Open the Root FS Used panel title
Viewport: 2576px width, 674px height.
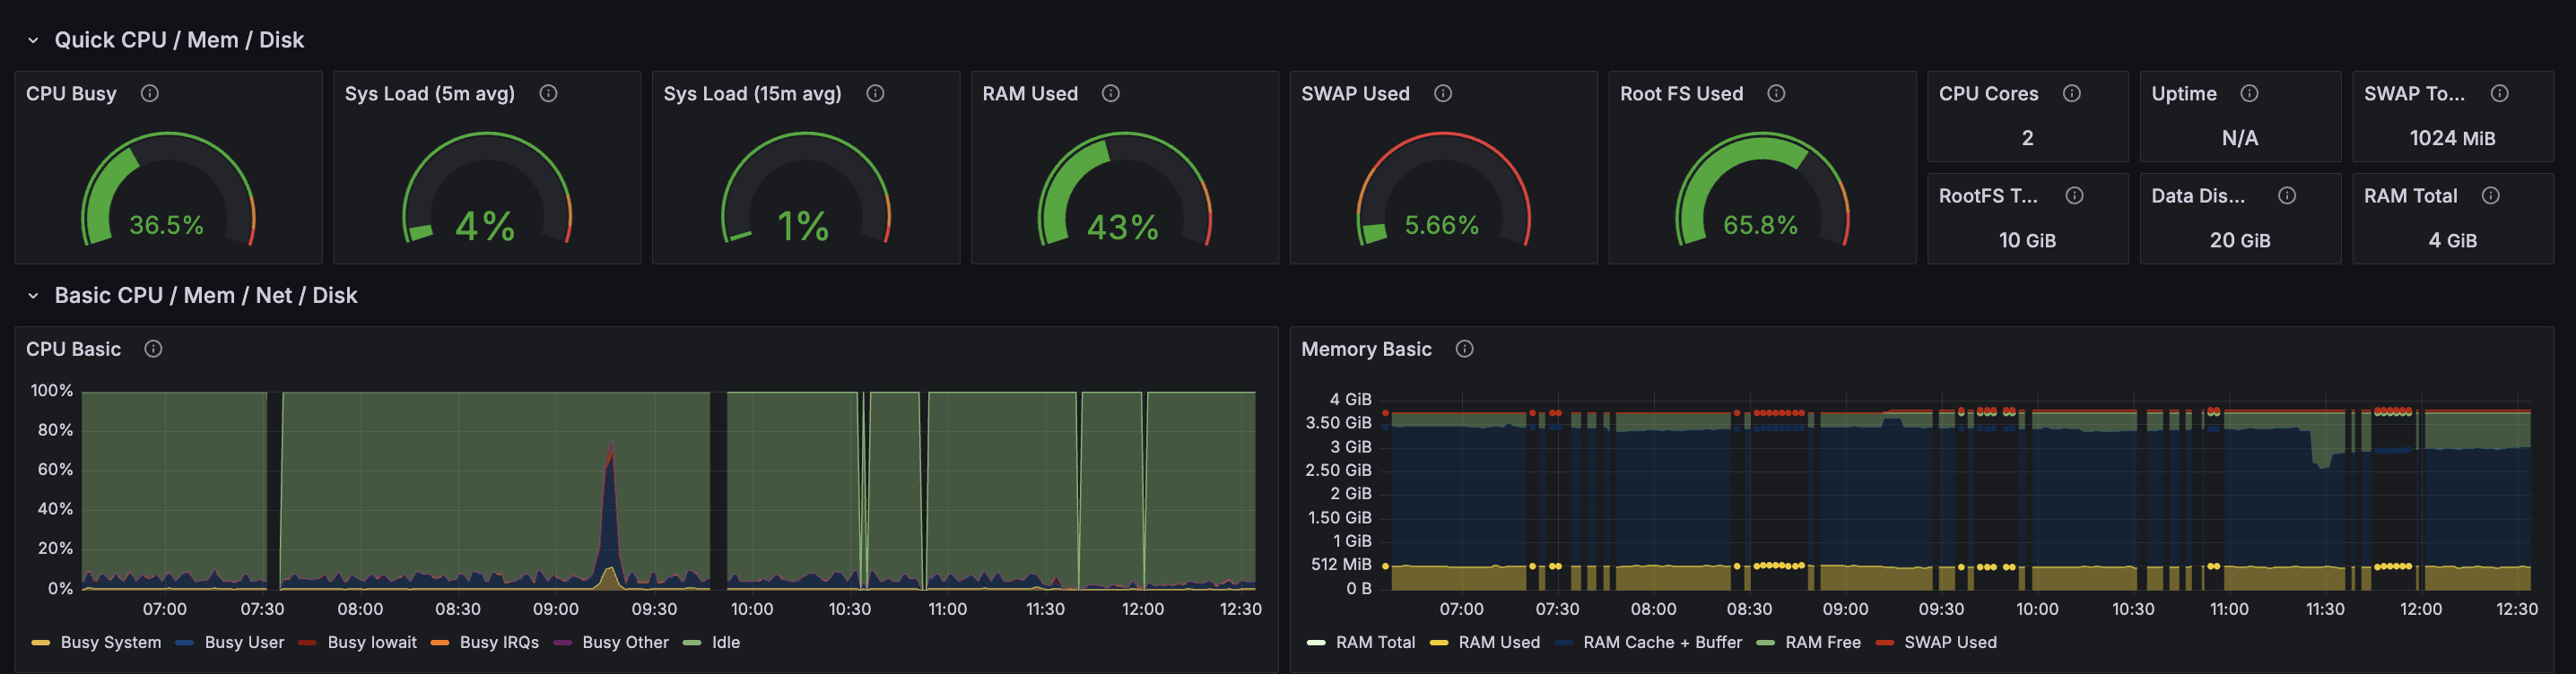click(1681, 93)
